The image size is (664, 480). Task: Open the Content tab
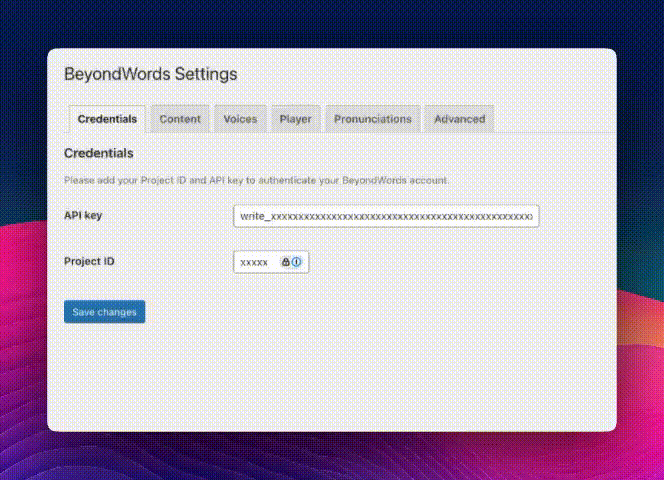[180, 119]
